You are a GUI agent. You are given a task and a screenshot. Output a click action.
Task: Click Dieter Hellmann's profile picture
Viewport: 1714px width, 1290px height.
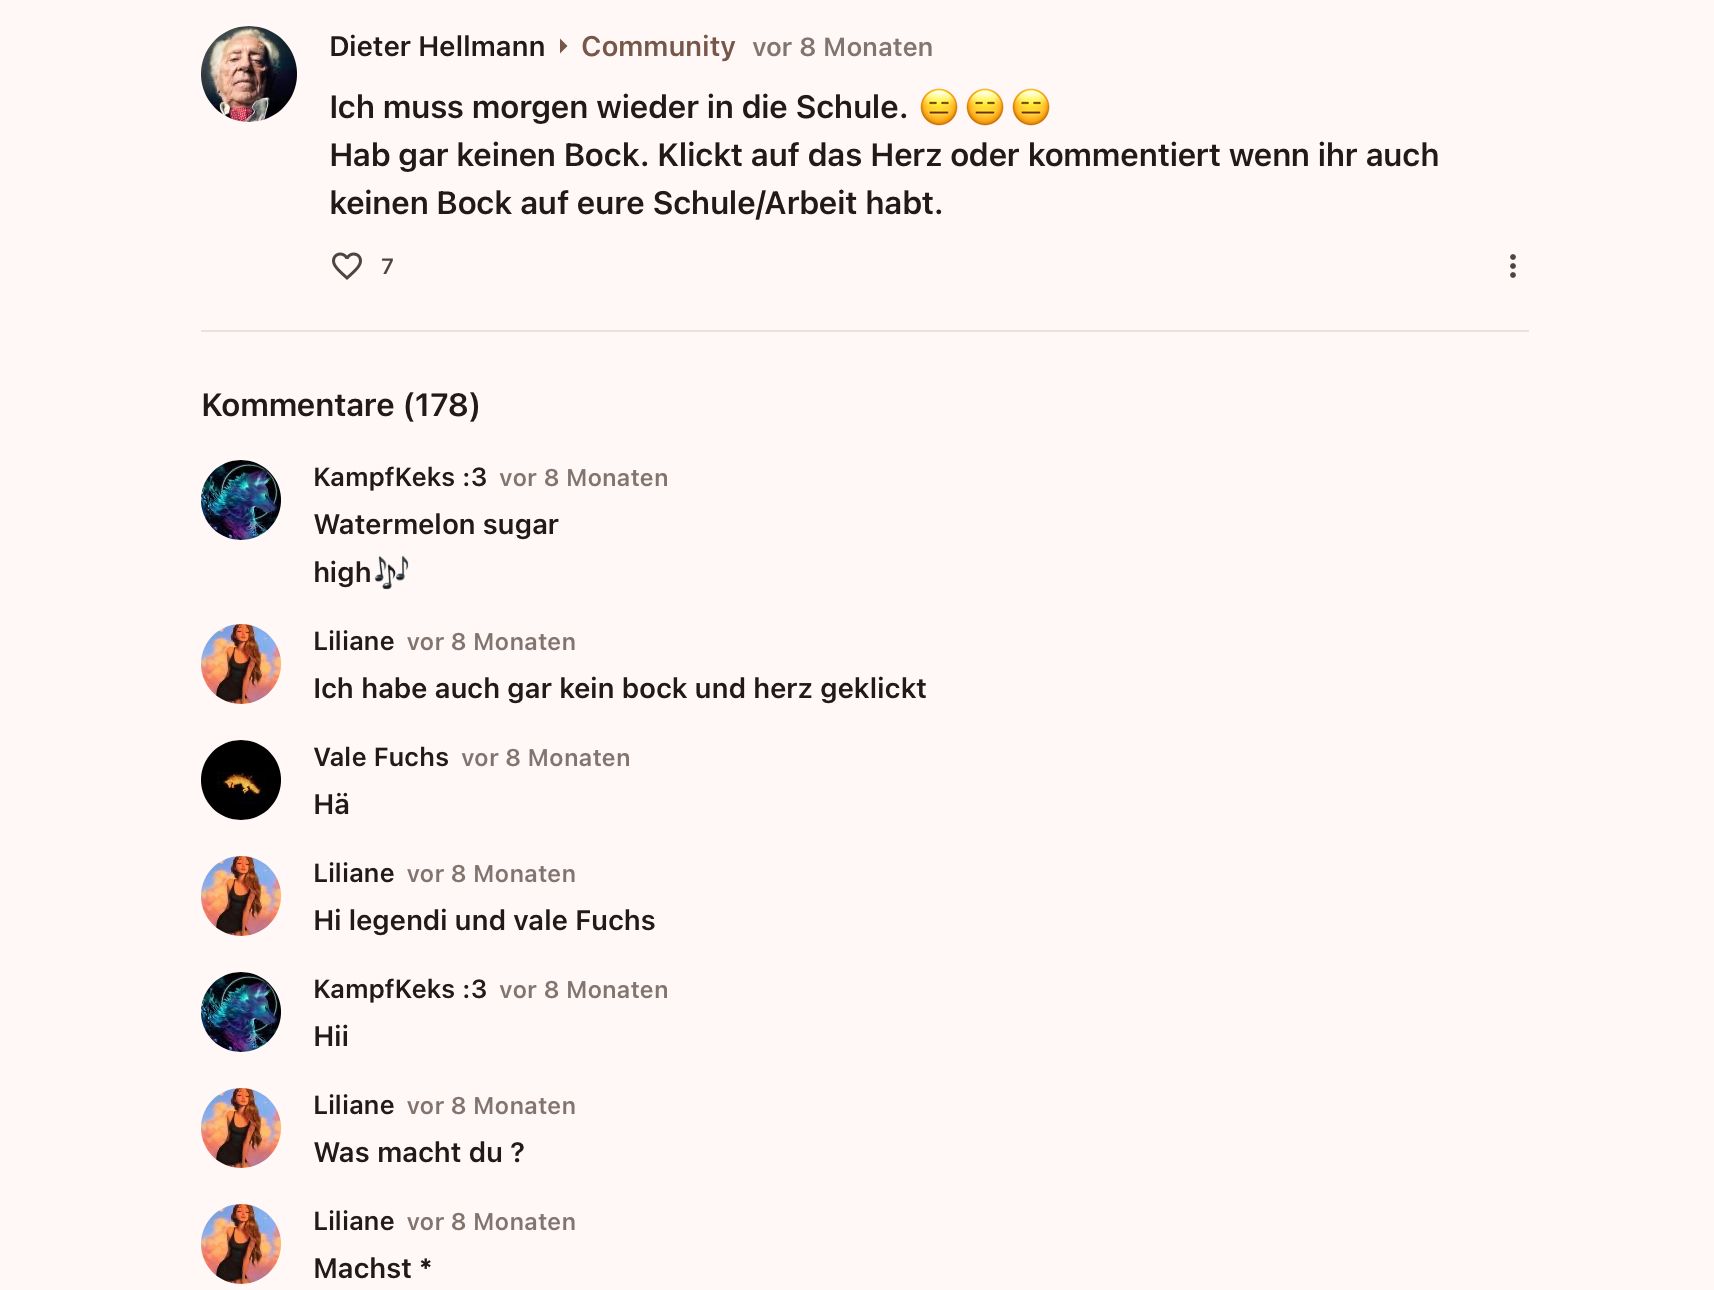[249, 74]
